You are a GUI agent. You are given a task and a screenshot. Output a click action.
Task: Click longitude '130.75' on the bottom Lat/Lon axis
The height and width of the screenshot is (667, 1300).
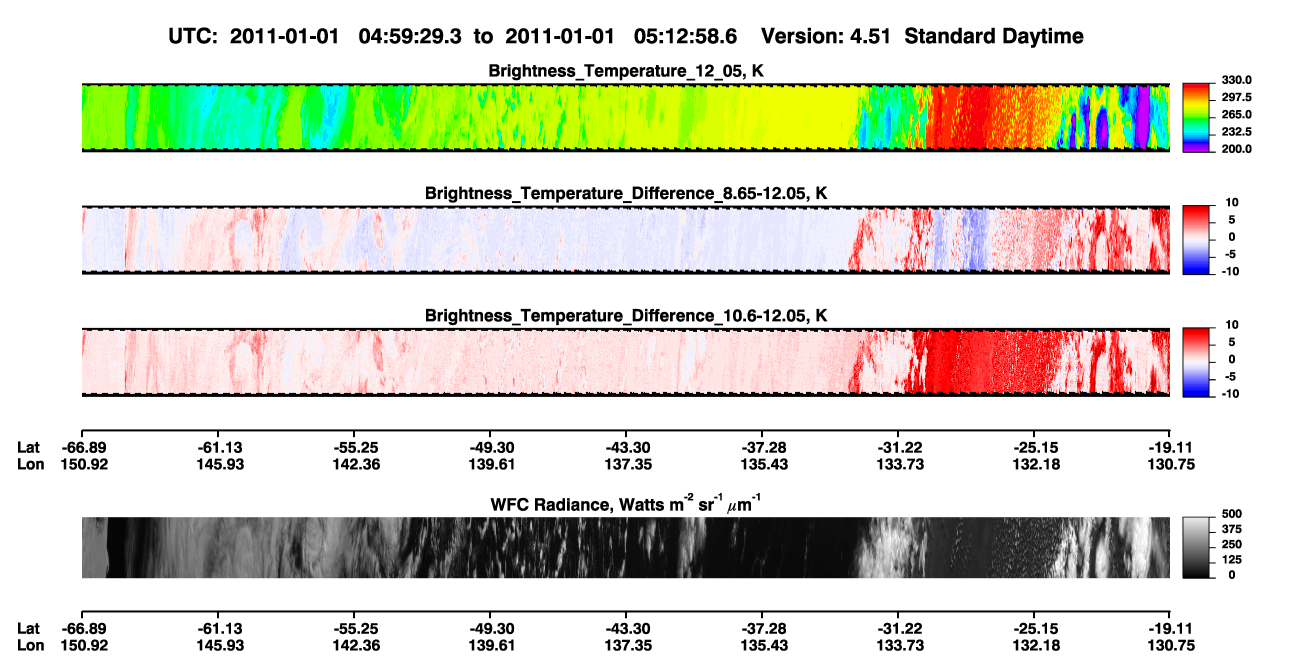[x=1169, y=645]
